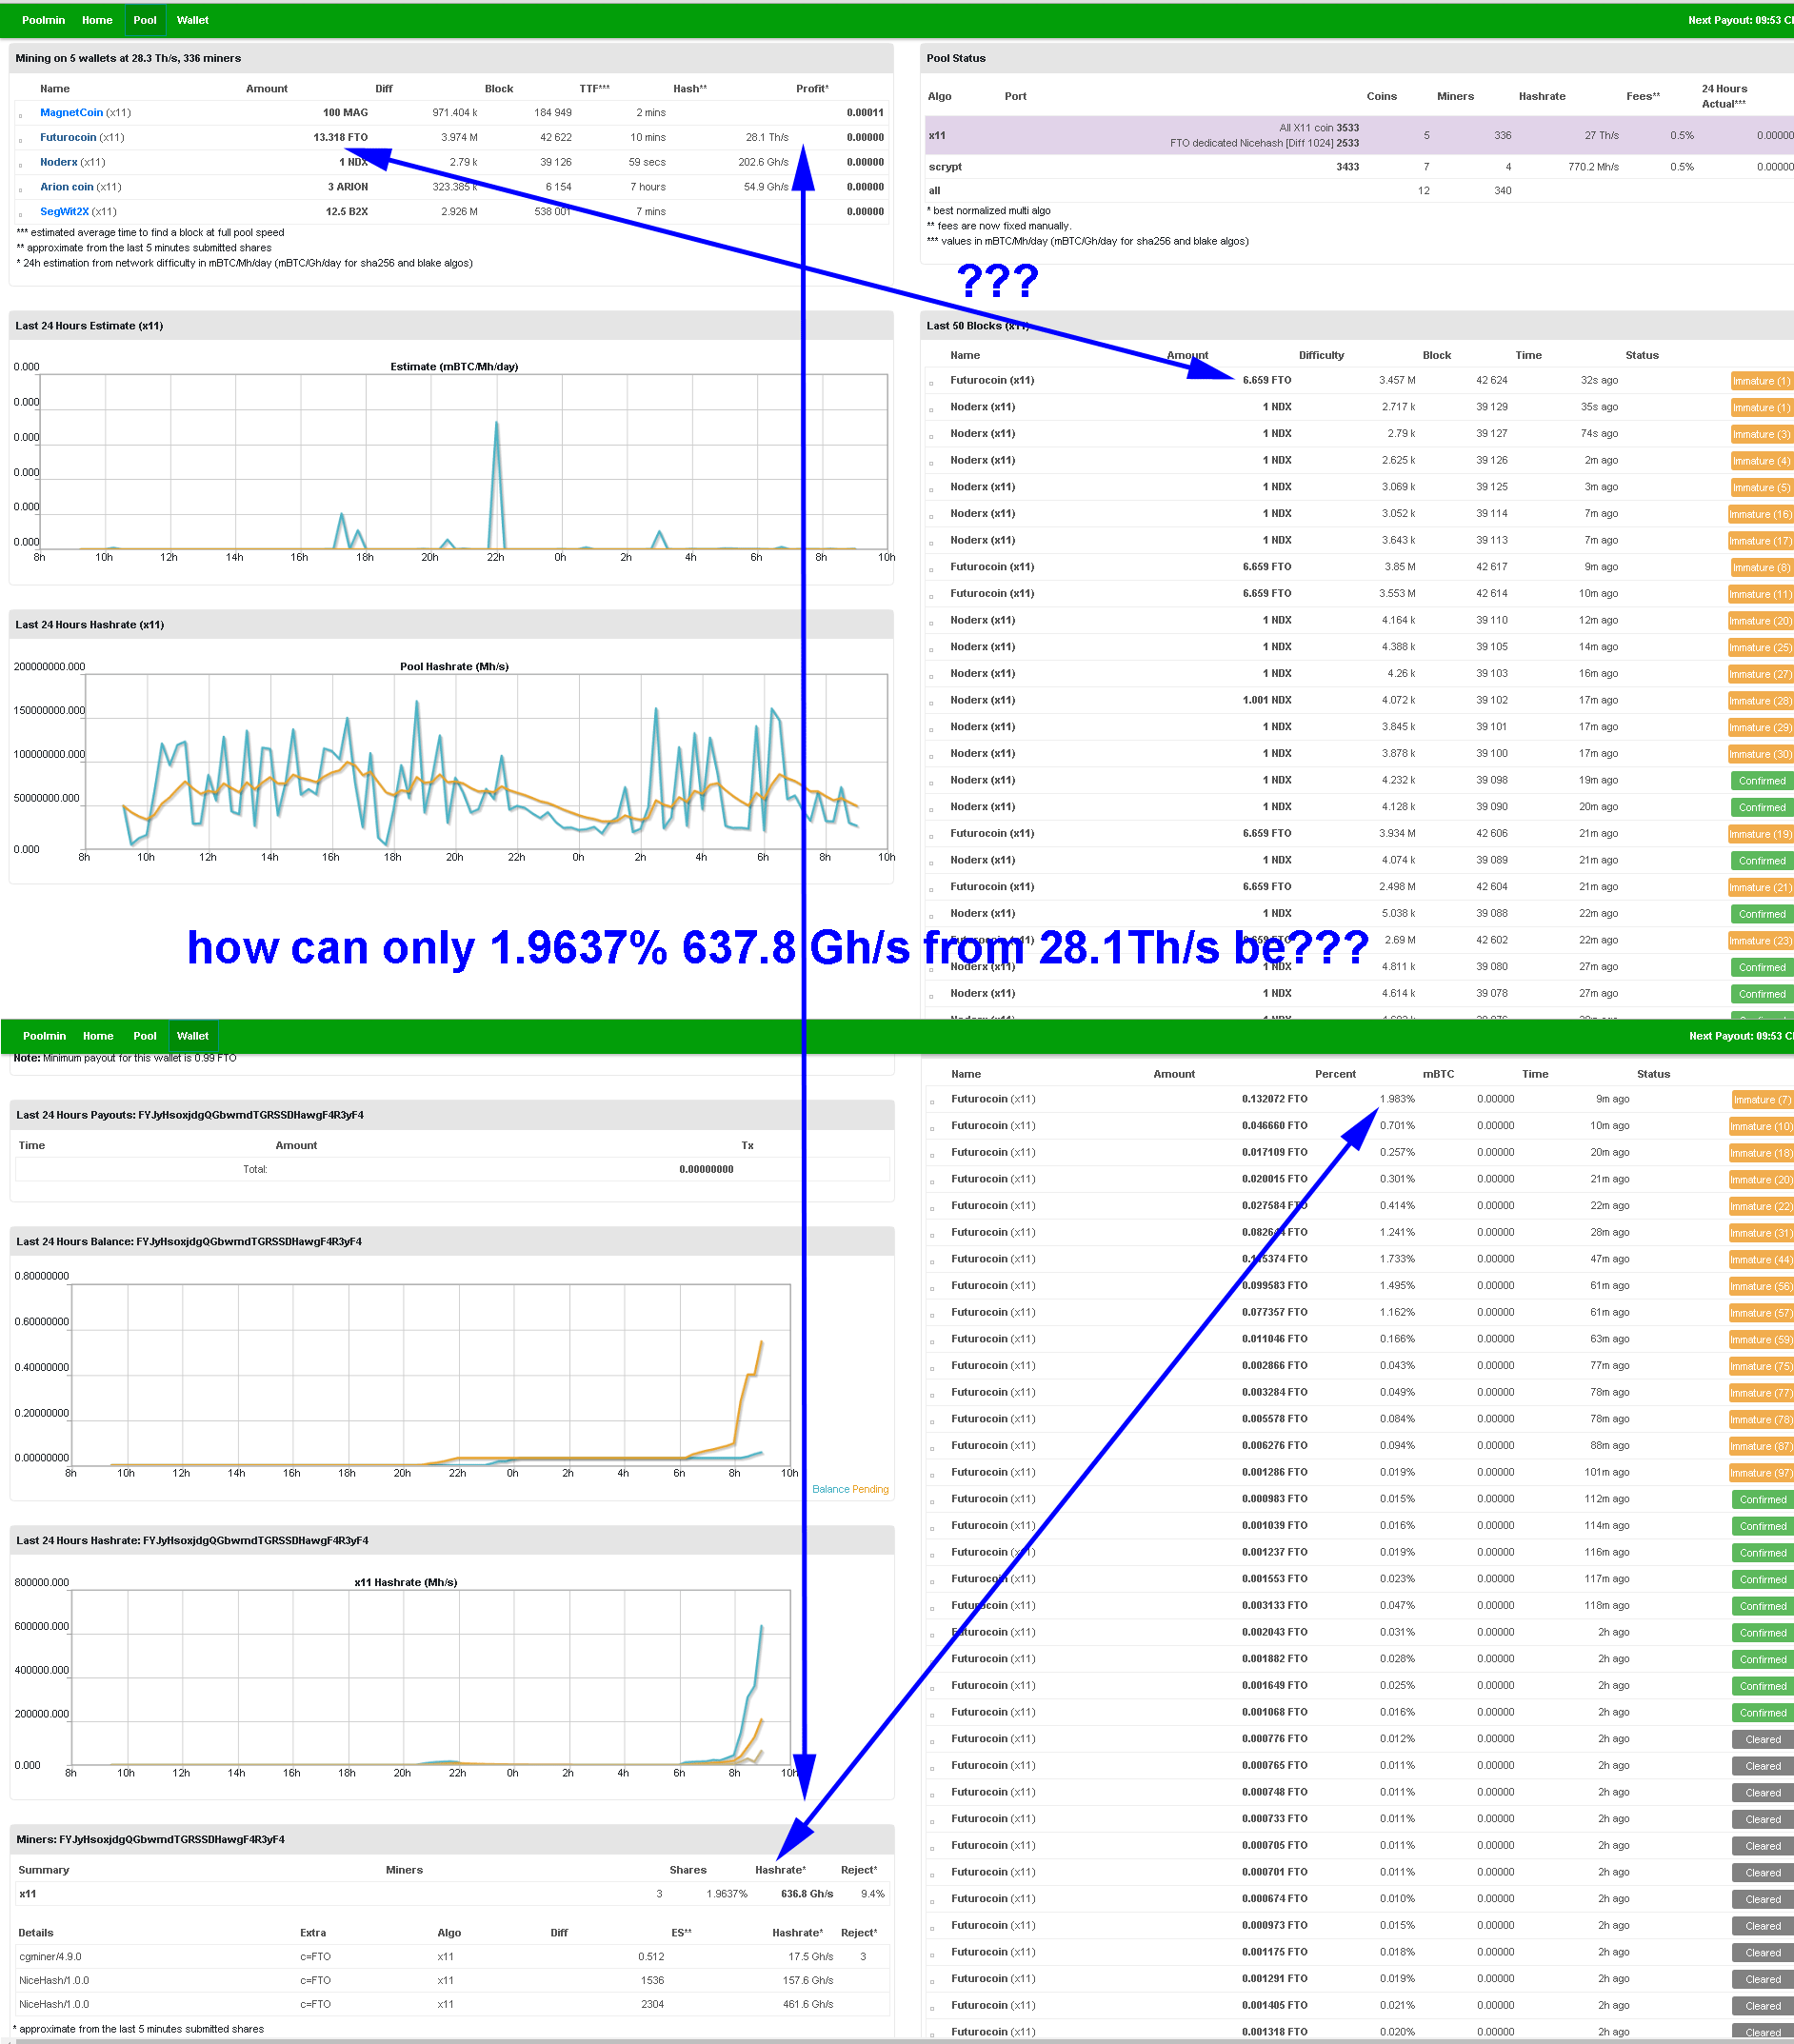Viewport: 1794px width, 2044px height.
Task: Select the active Pool tab in the upper navigation bar
Action: [145, 20]
